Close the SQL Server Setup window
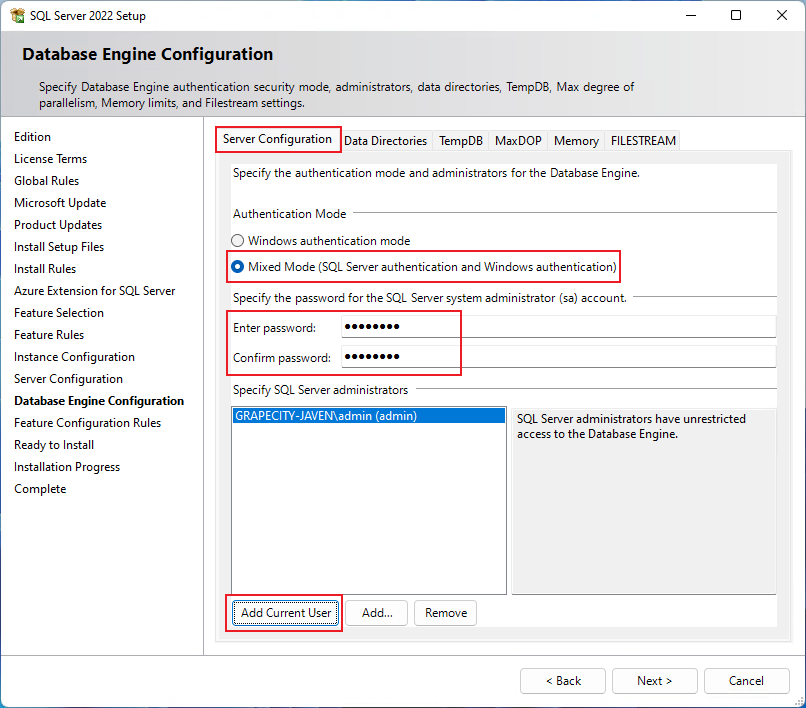Screen dimensions: 806x708 [x=782, y=15]
